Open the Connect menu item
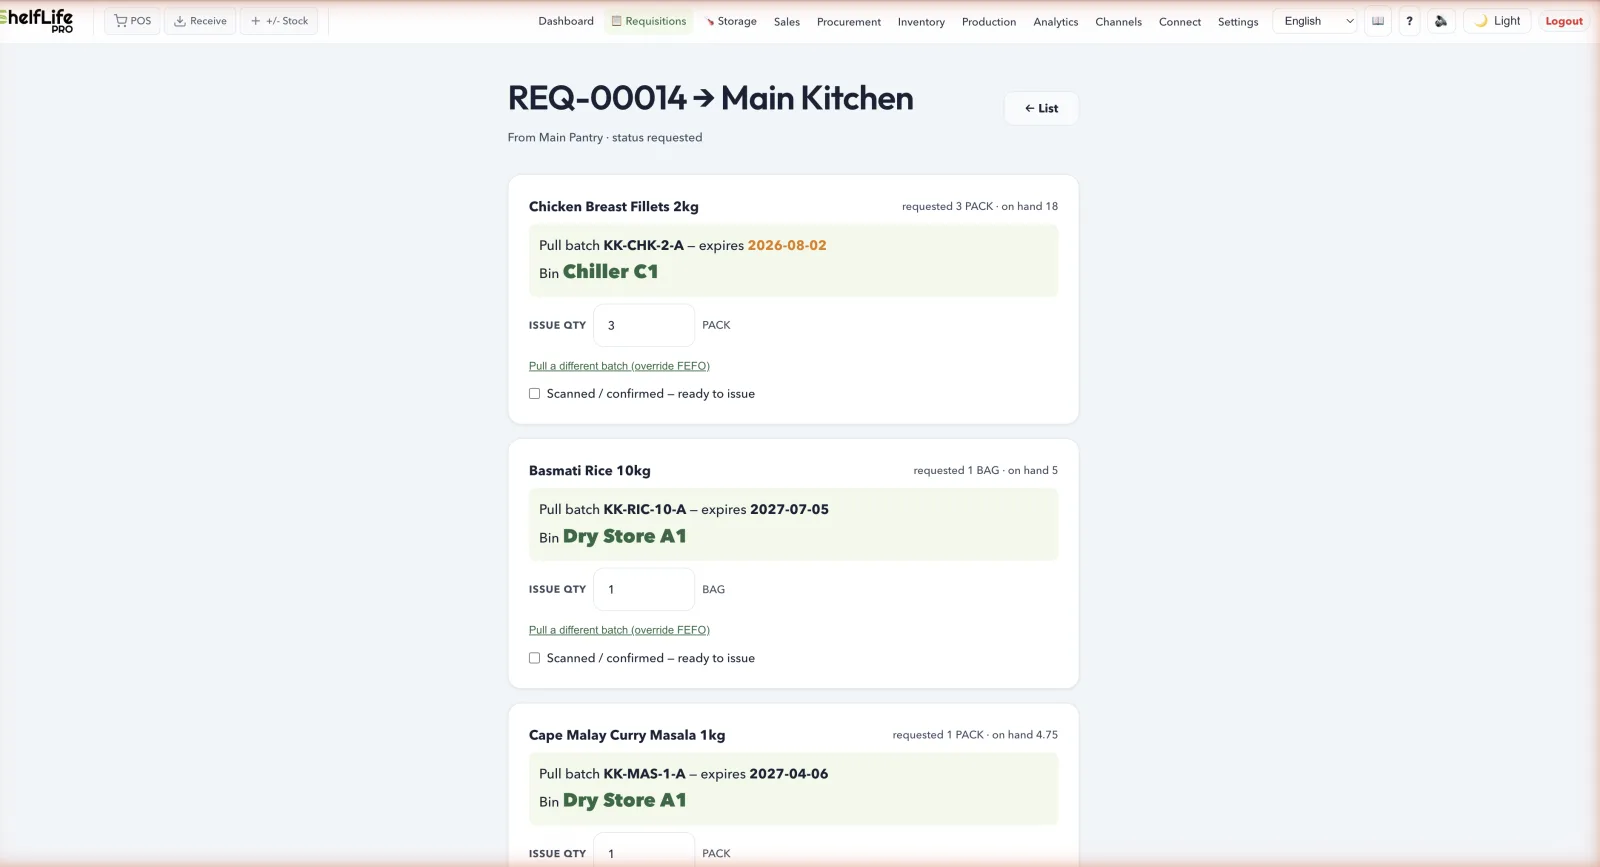The image size is (1600, 867). [1180, 21]
